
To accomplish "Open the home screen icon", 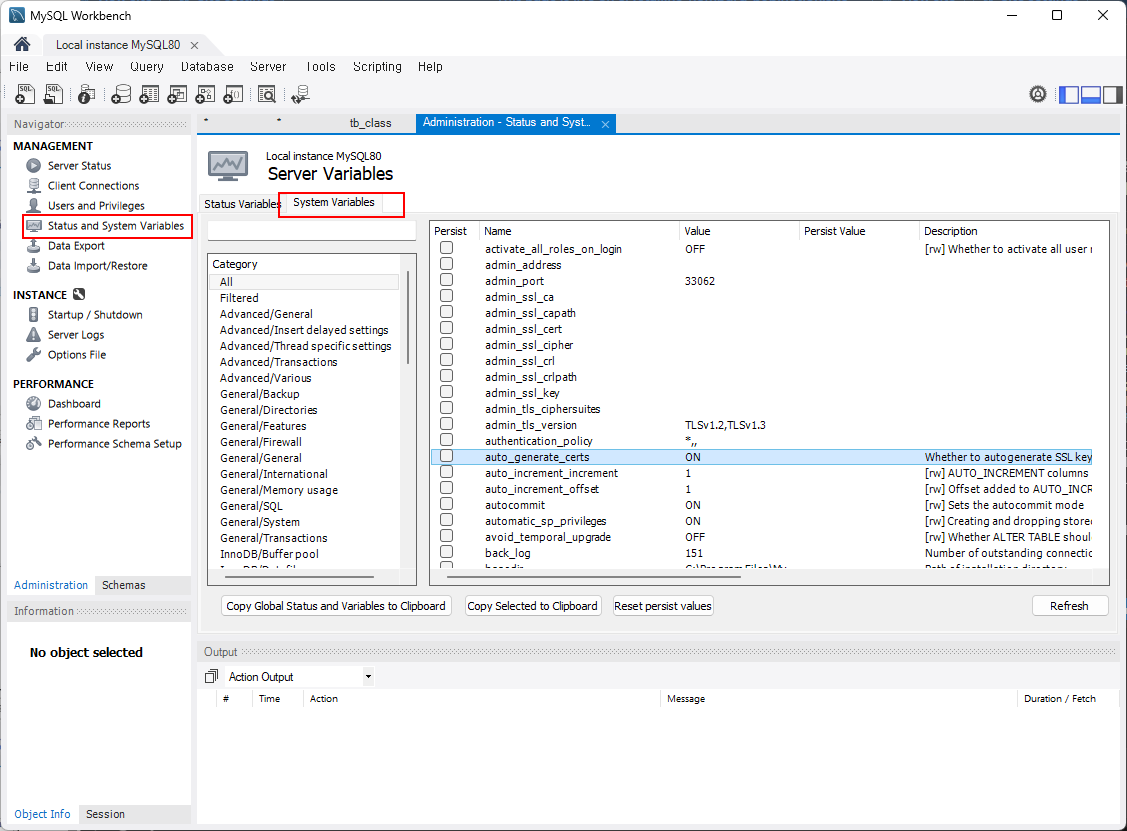I will 22,45.
